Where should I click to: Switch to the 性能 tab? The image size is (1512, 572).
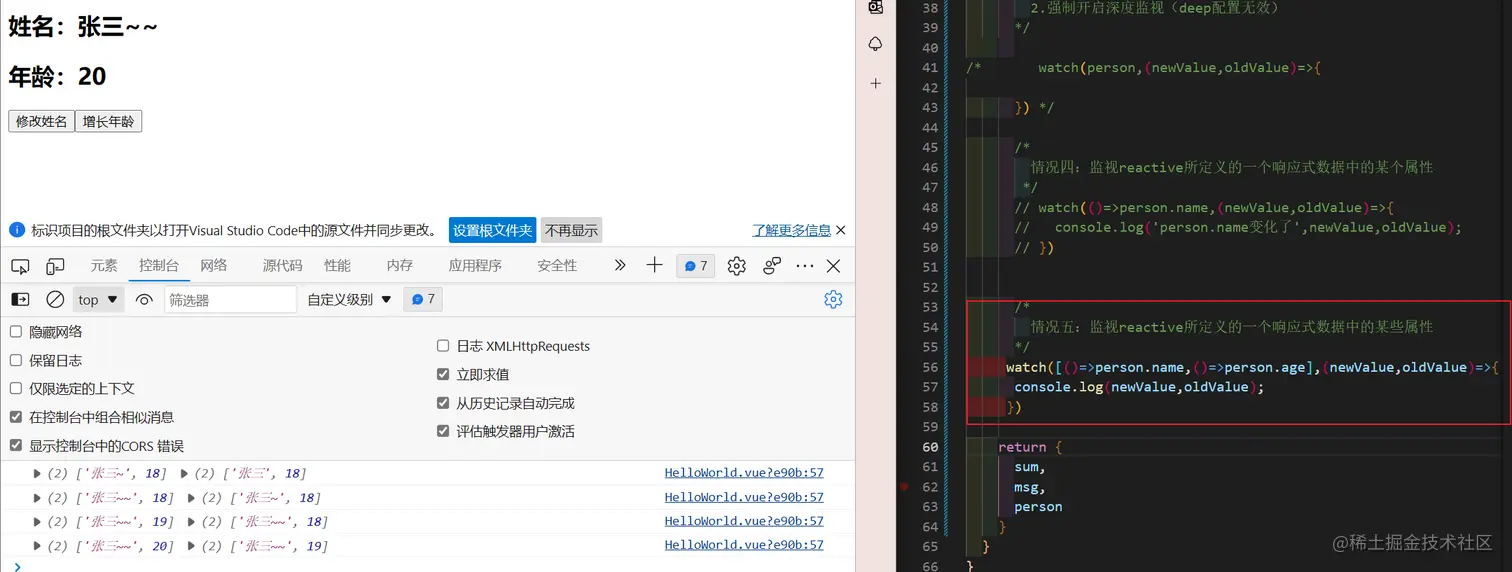pos(337,265)
